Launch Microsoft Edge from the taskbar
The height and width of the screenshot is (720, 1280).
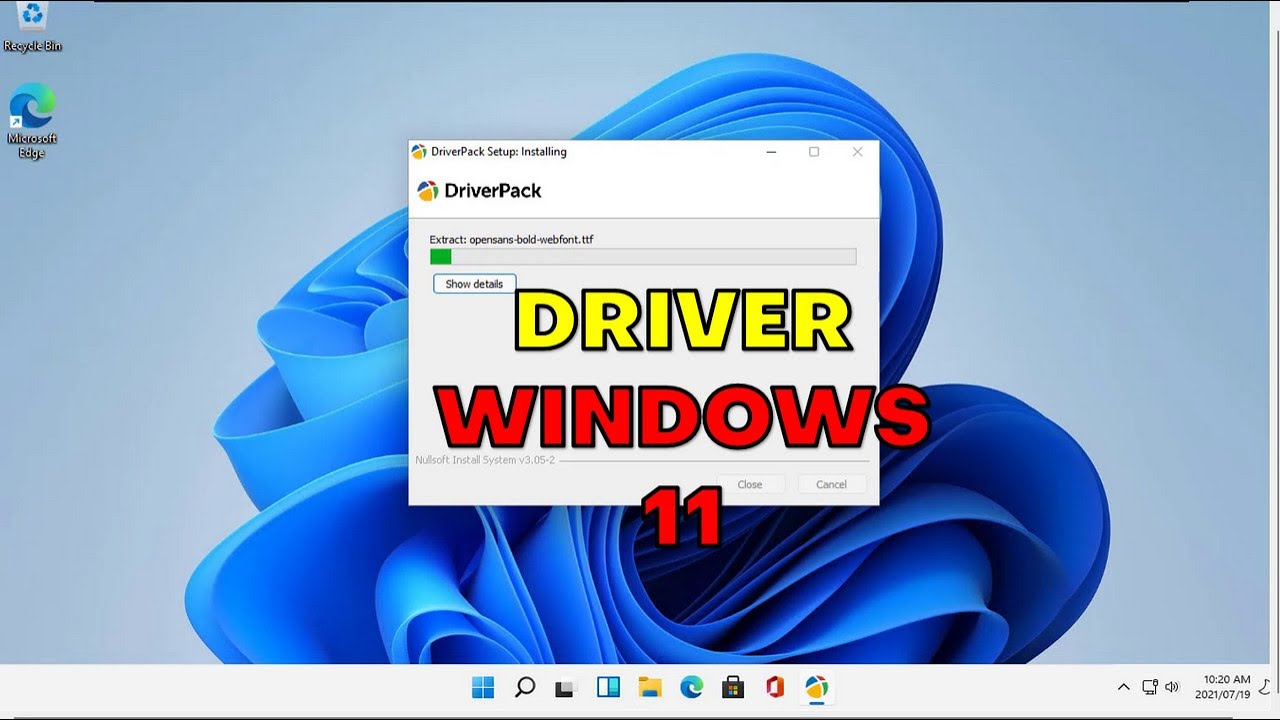click(691, 687)
